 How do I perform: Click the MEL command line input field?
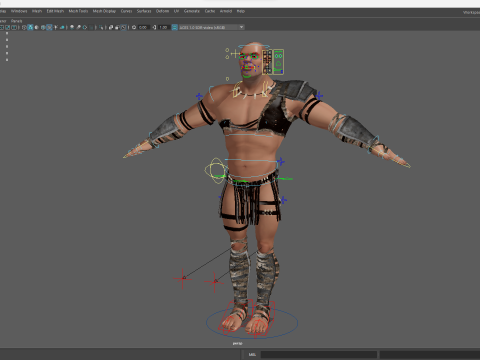click(319, 354)
